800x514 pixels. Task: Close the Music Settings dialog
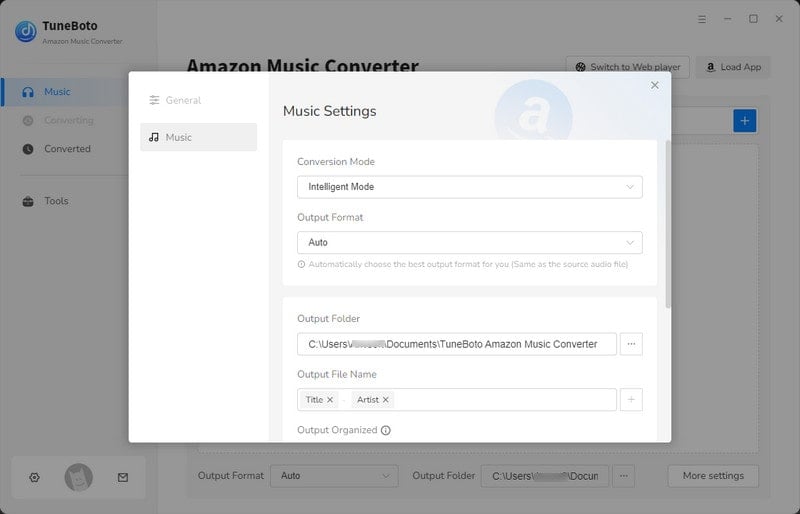655,85
